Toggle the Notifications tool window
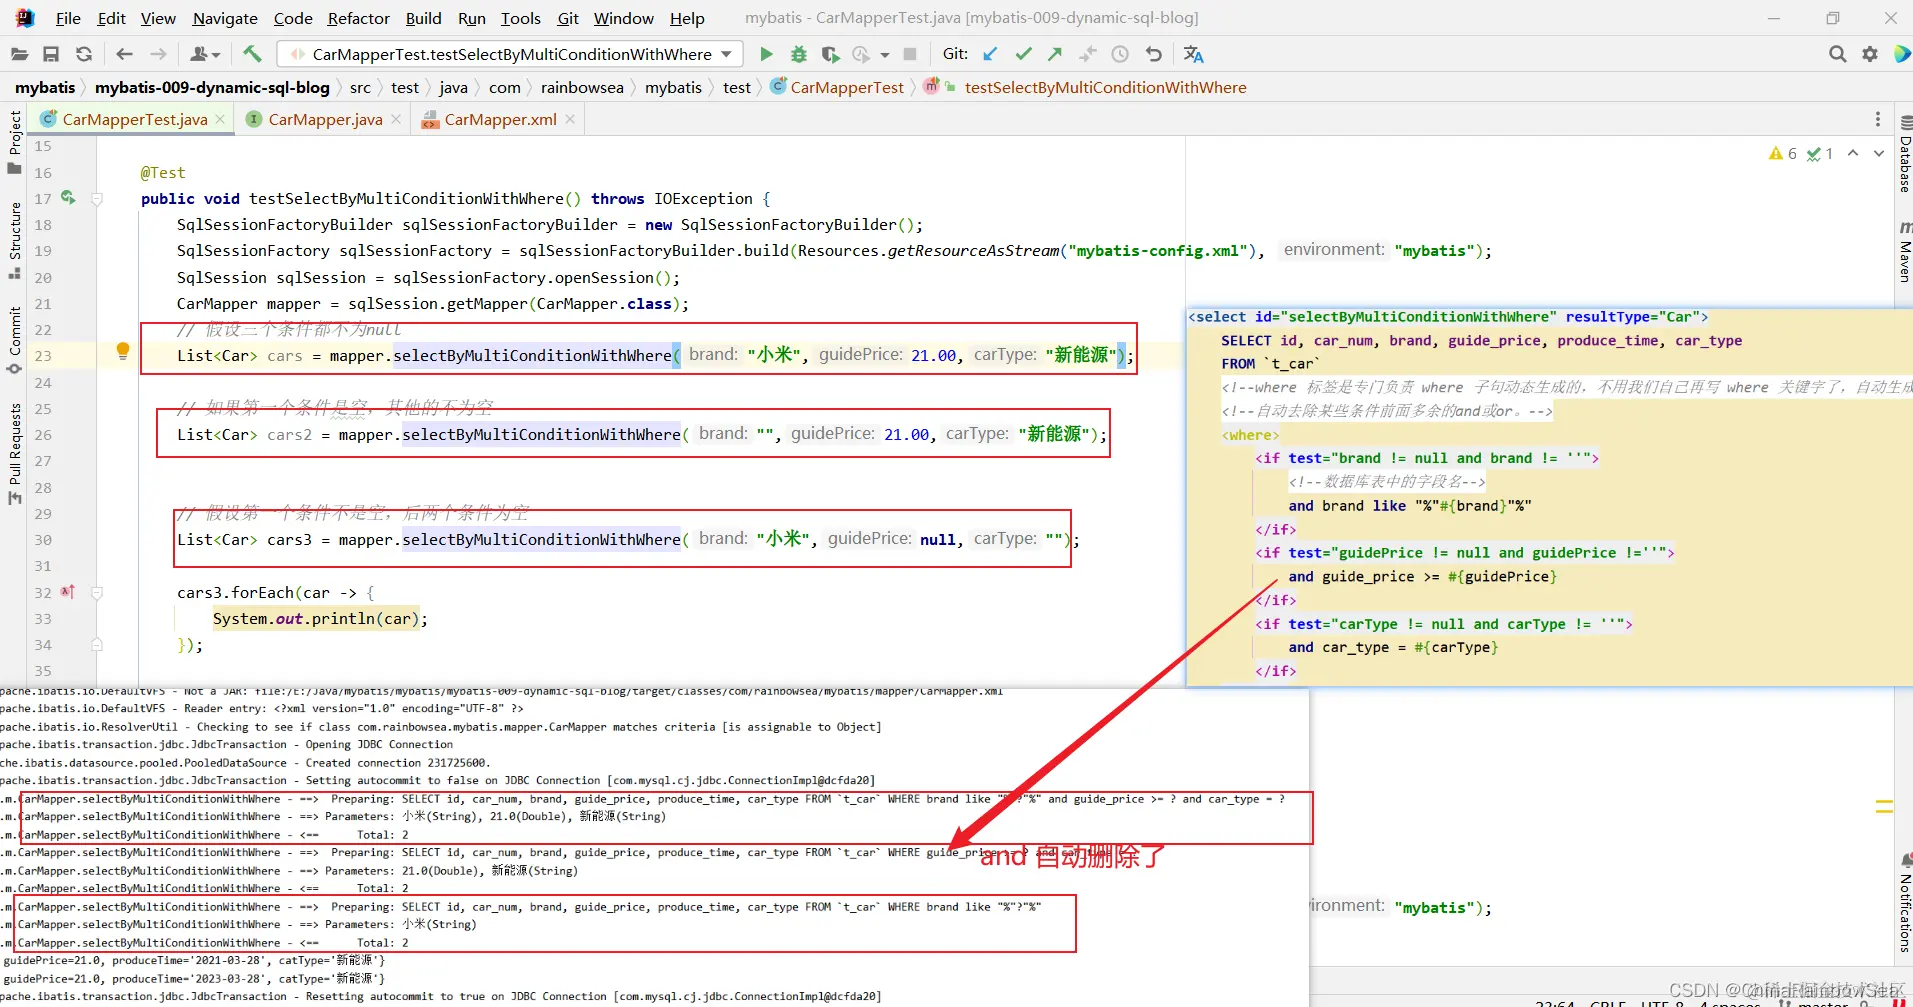The height and width of the screenshot is (1007, 1913). [1904, 903]
